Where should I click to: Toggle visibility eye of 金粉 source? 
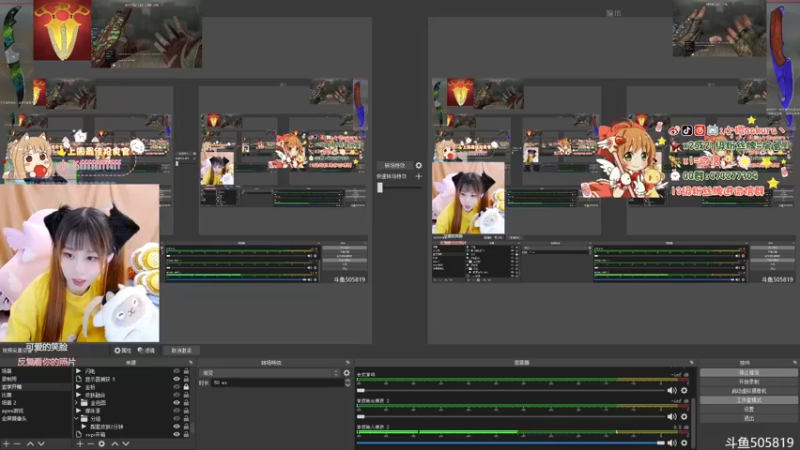177,387
